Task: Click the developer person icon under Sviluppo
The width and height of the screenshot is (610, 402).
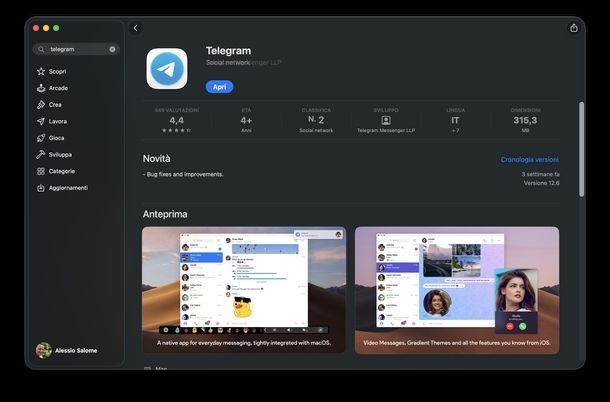Action: click(x=386, y=120)
